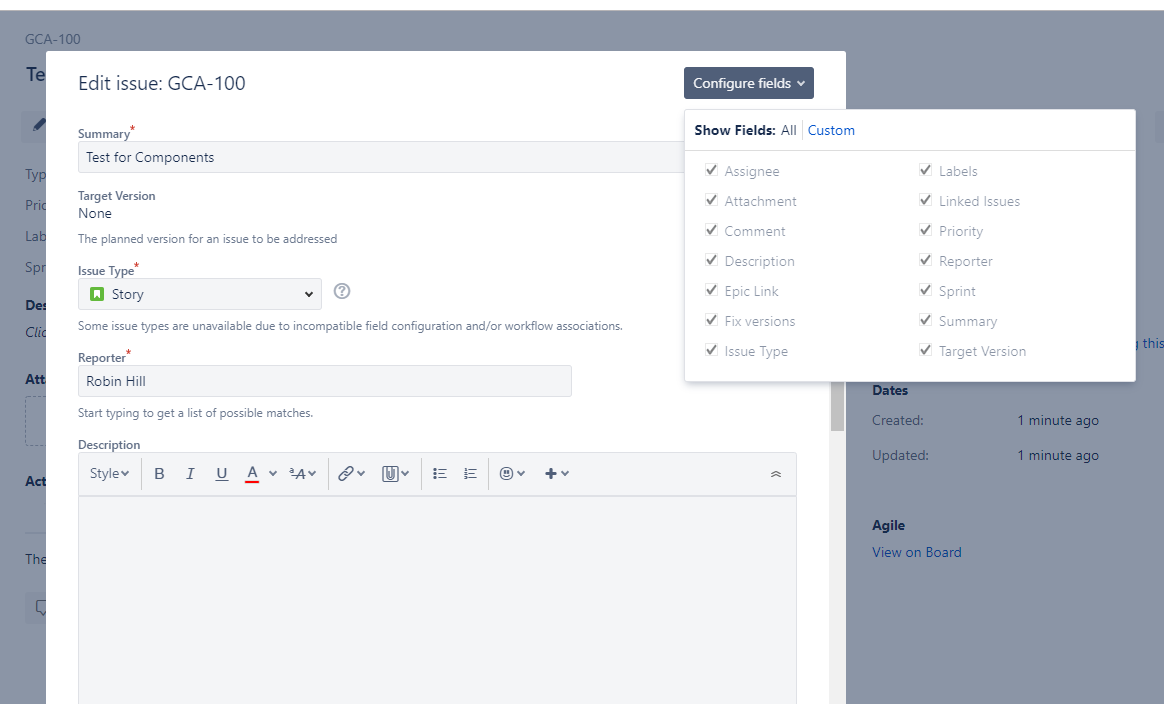The height and width of the screenshot is (704, 1164).
Task: Click the Created 1 minute ago value
Action: pyautogui.click(x=1058, y=420)
